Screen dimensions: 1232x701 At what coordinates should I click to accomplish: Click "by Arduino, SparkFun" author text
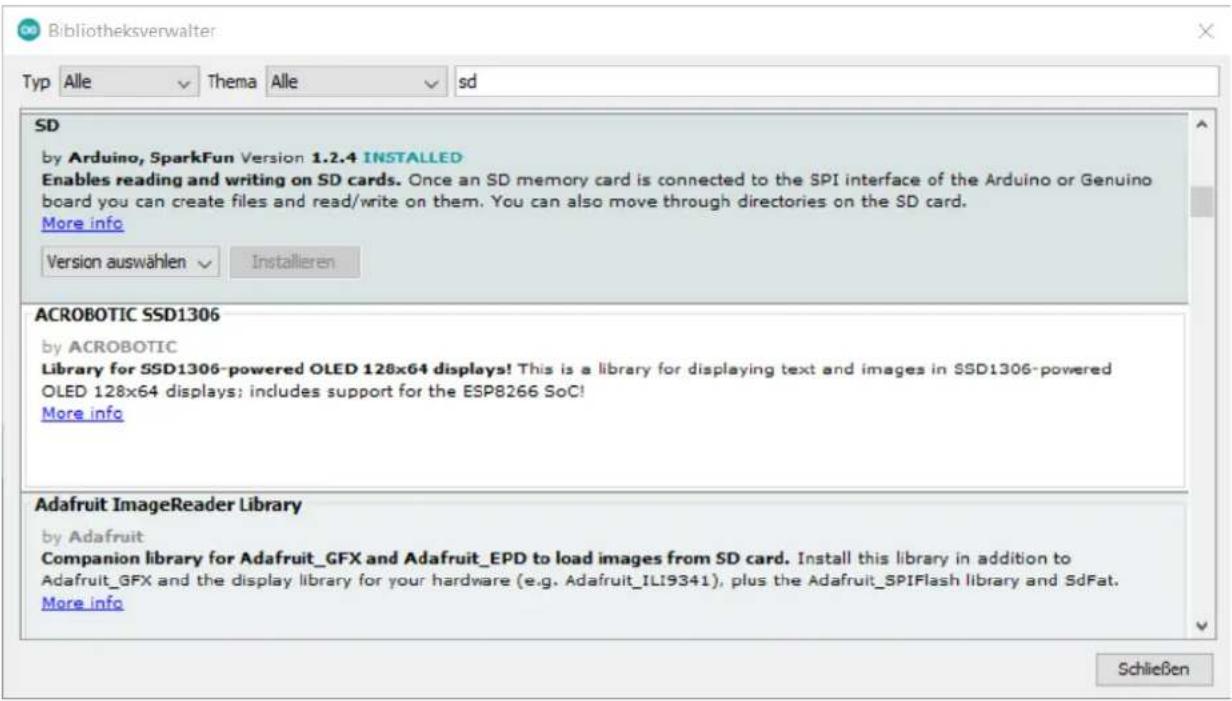139,157
